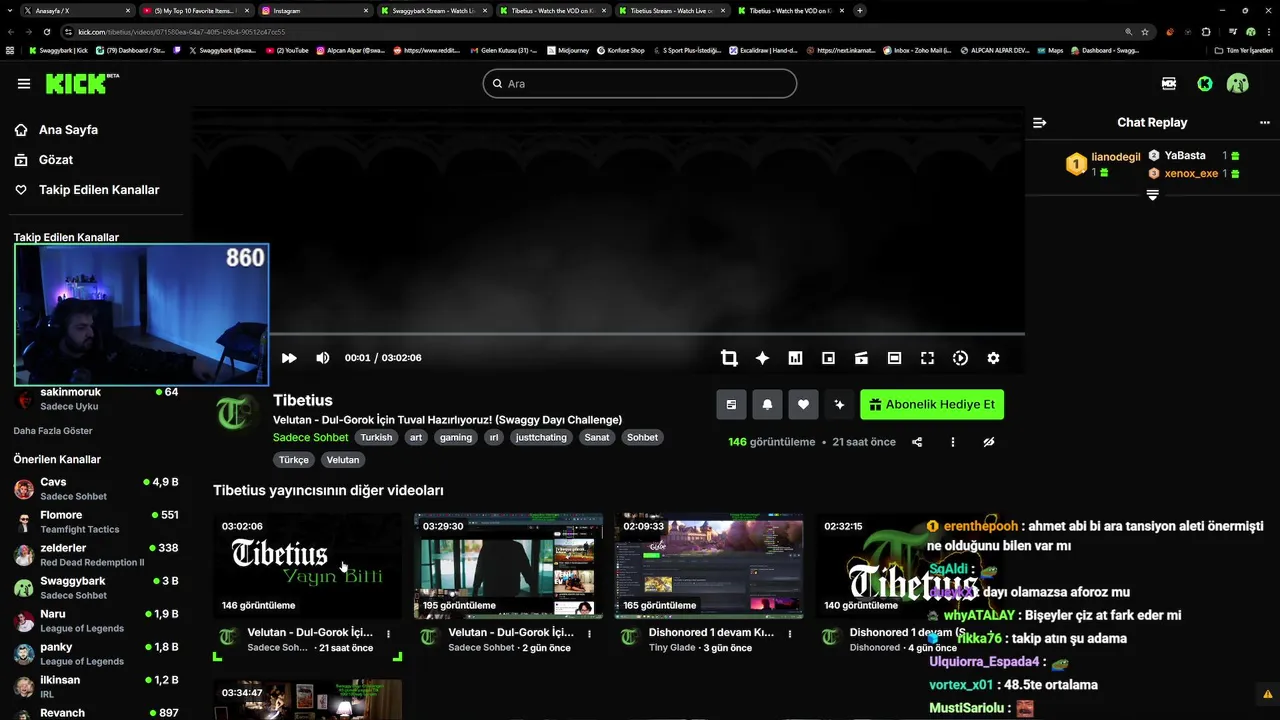Select the Sanat tag
The width and height of the screenshot is (1280, 720).
click(597, 437)
